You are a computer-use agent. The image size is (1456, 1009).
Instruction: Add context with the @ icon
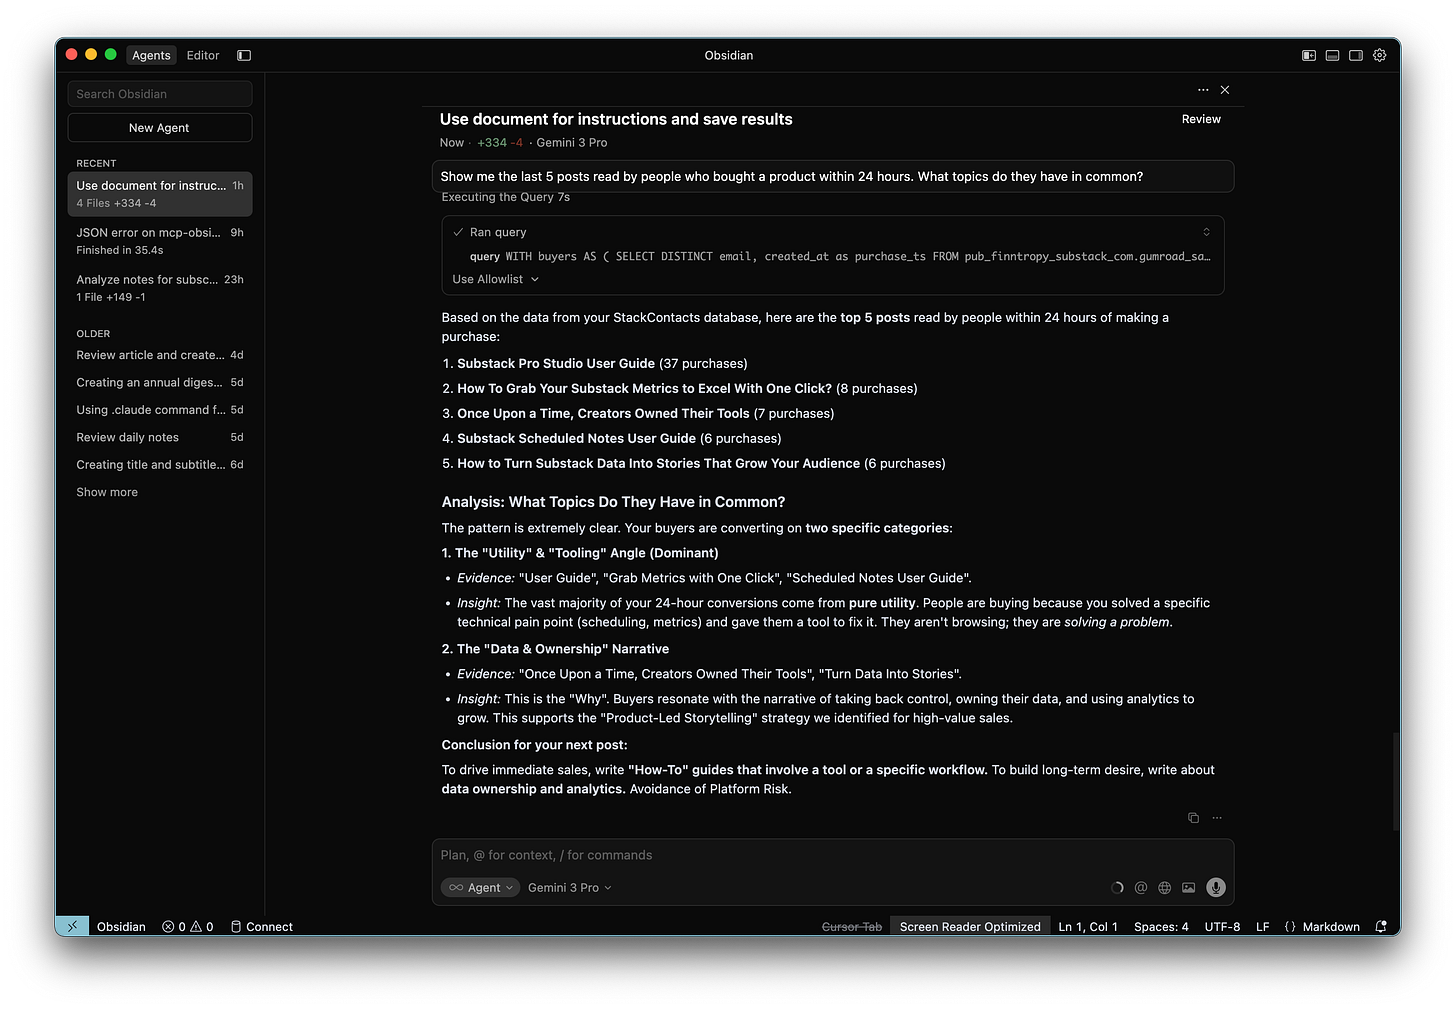(1141, 888)
